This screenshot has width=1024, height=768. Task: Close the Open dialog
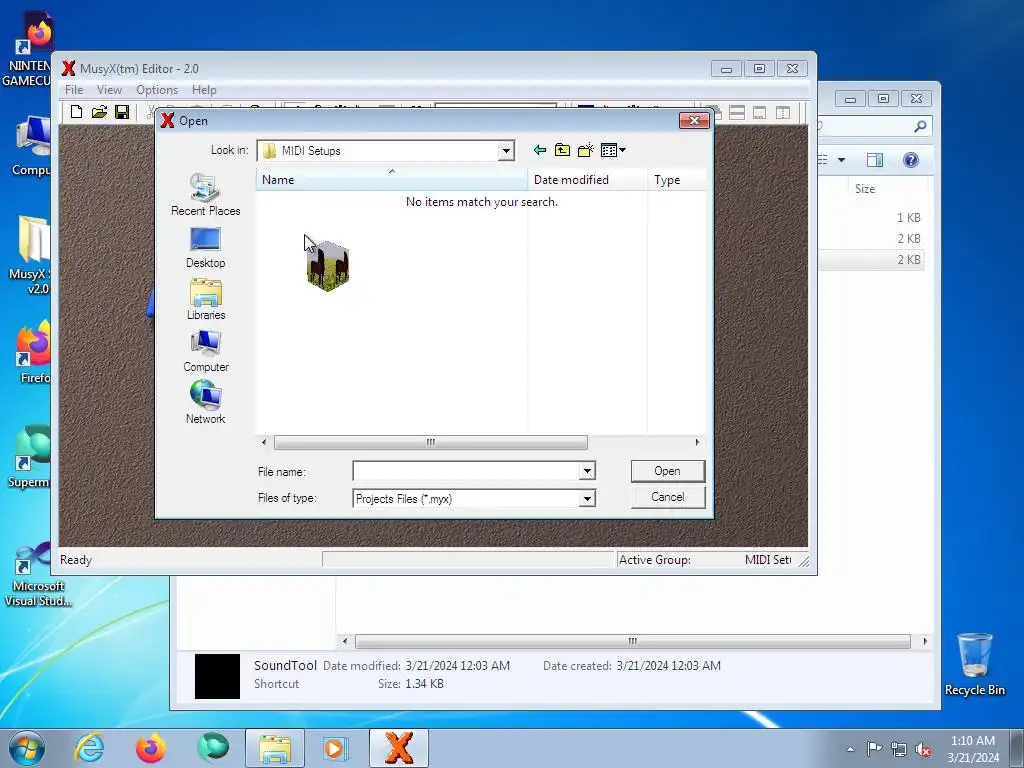[x=694, y=120]
